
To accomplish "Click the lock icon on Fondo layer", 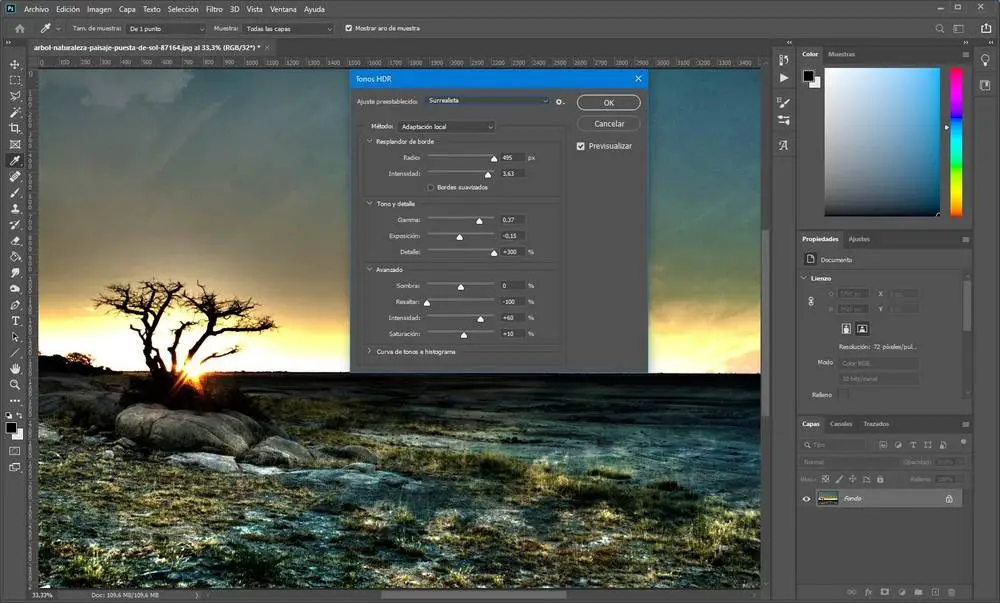I will (949, 498).
